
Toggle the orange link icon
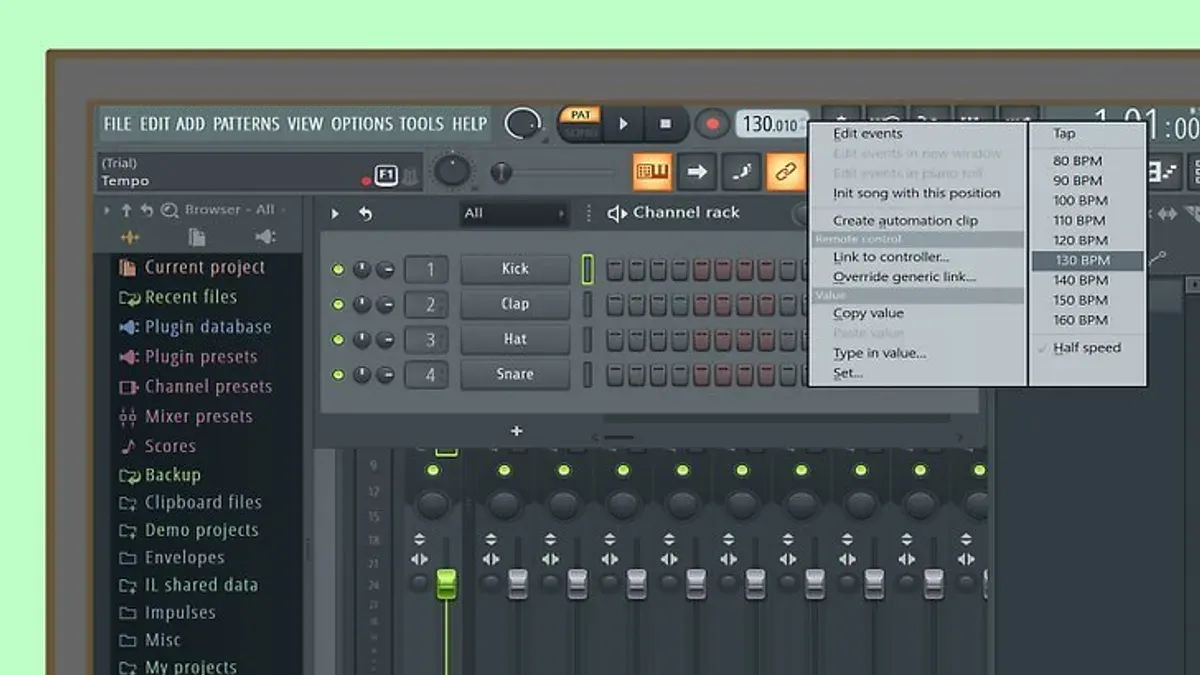click(x=786, y=172)
